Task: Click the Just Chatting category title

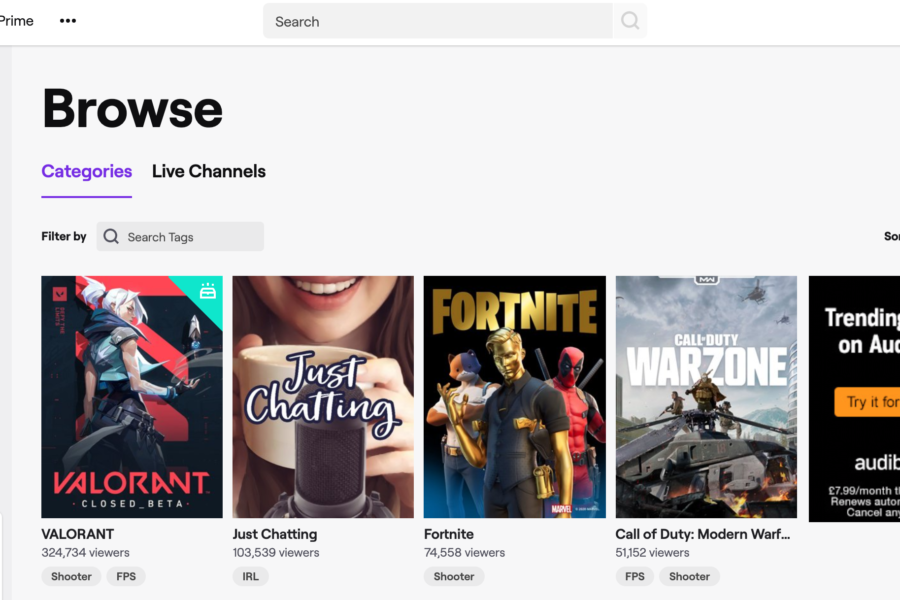Action: coord(275,534)
